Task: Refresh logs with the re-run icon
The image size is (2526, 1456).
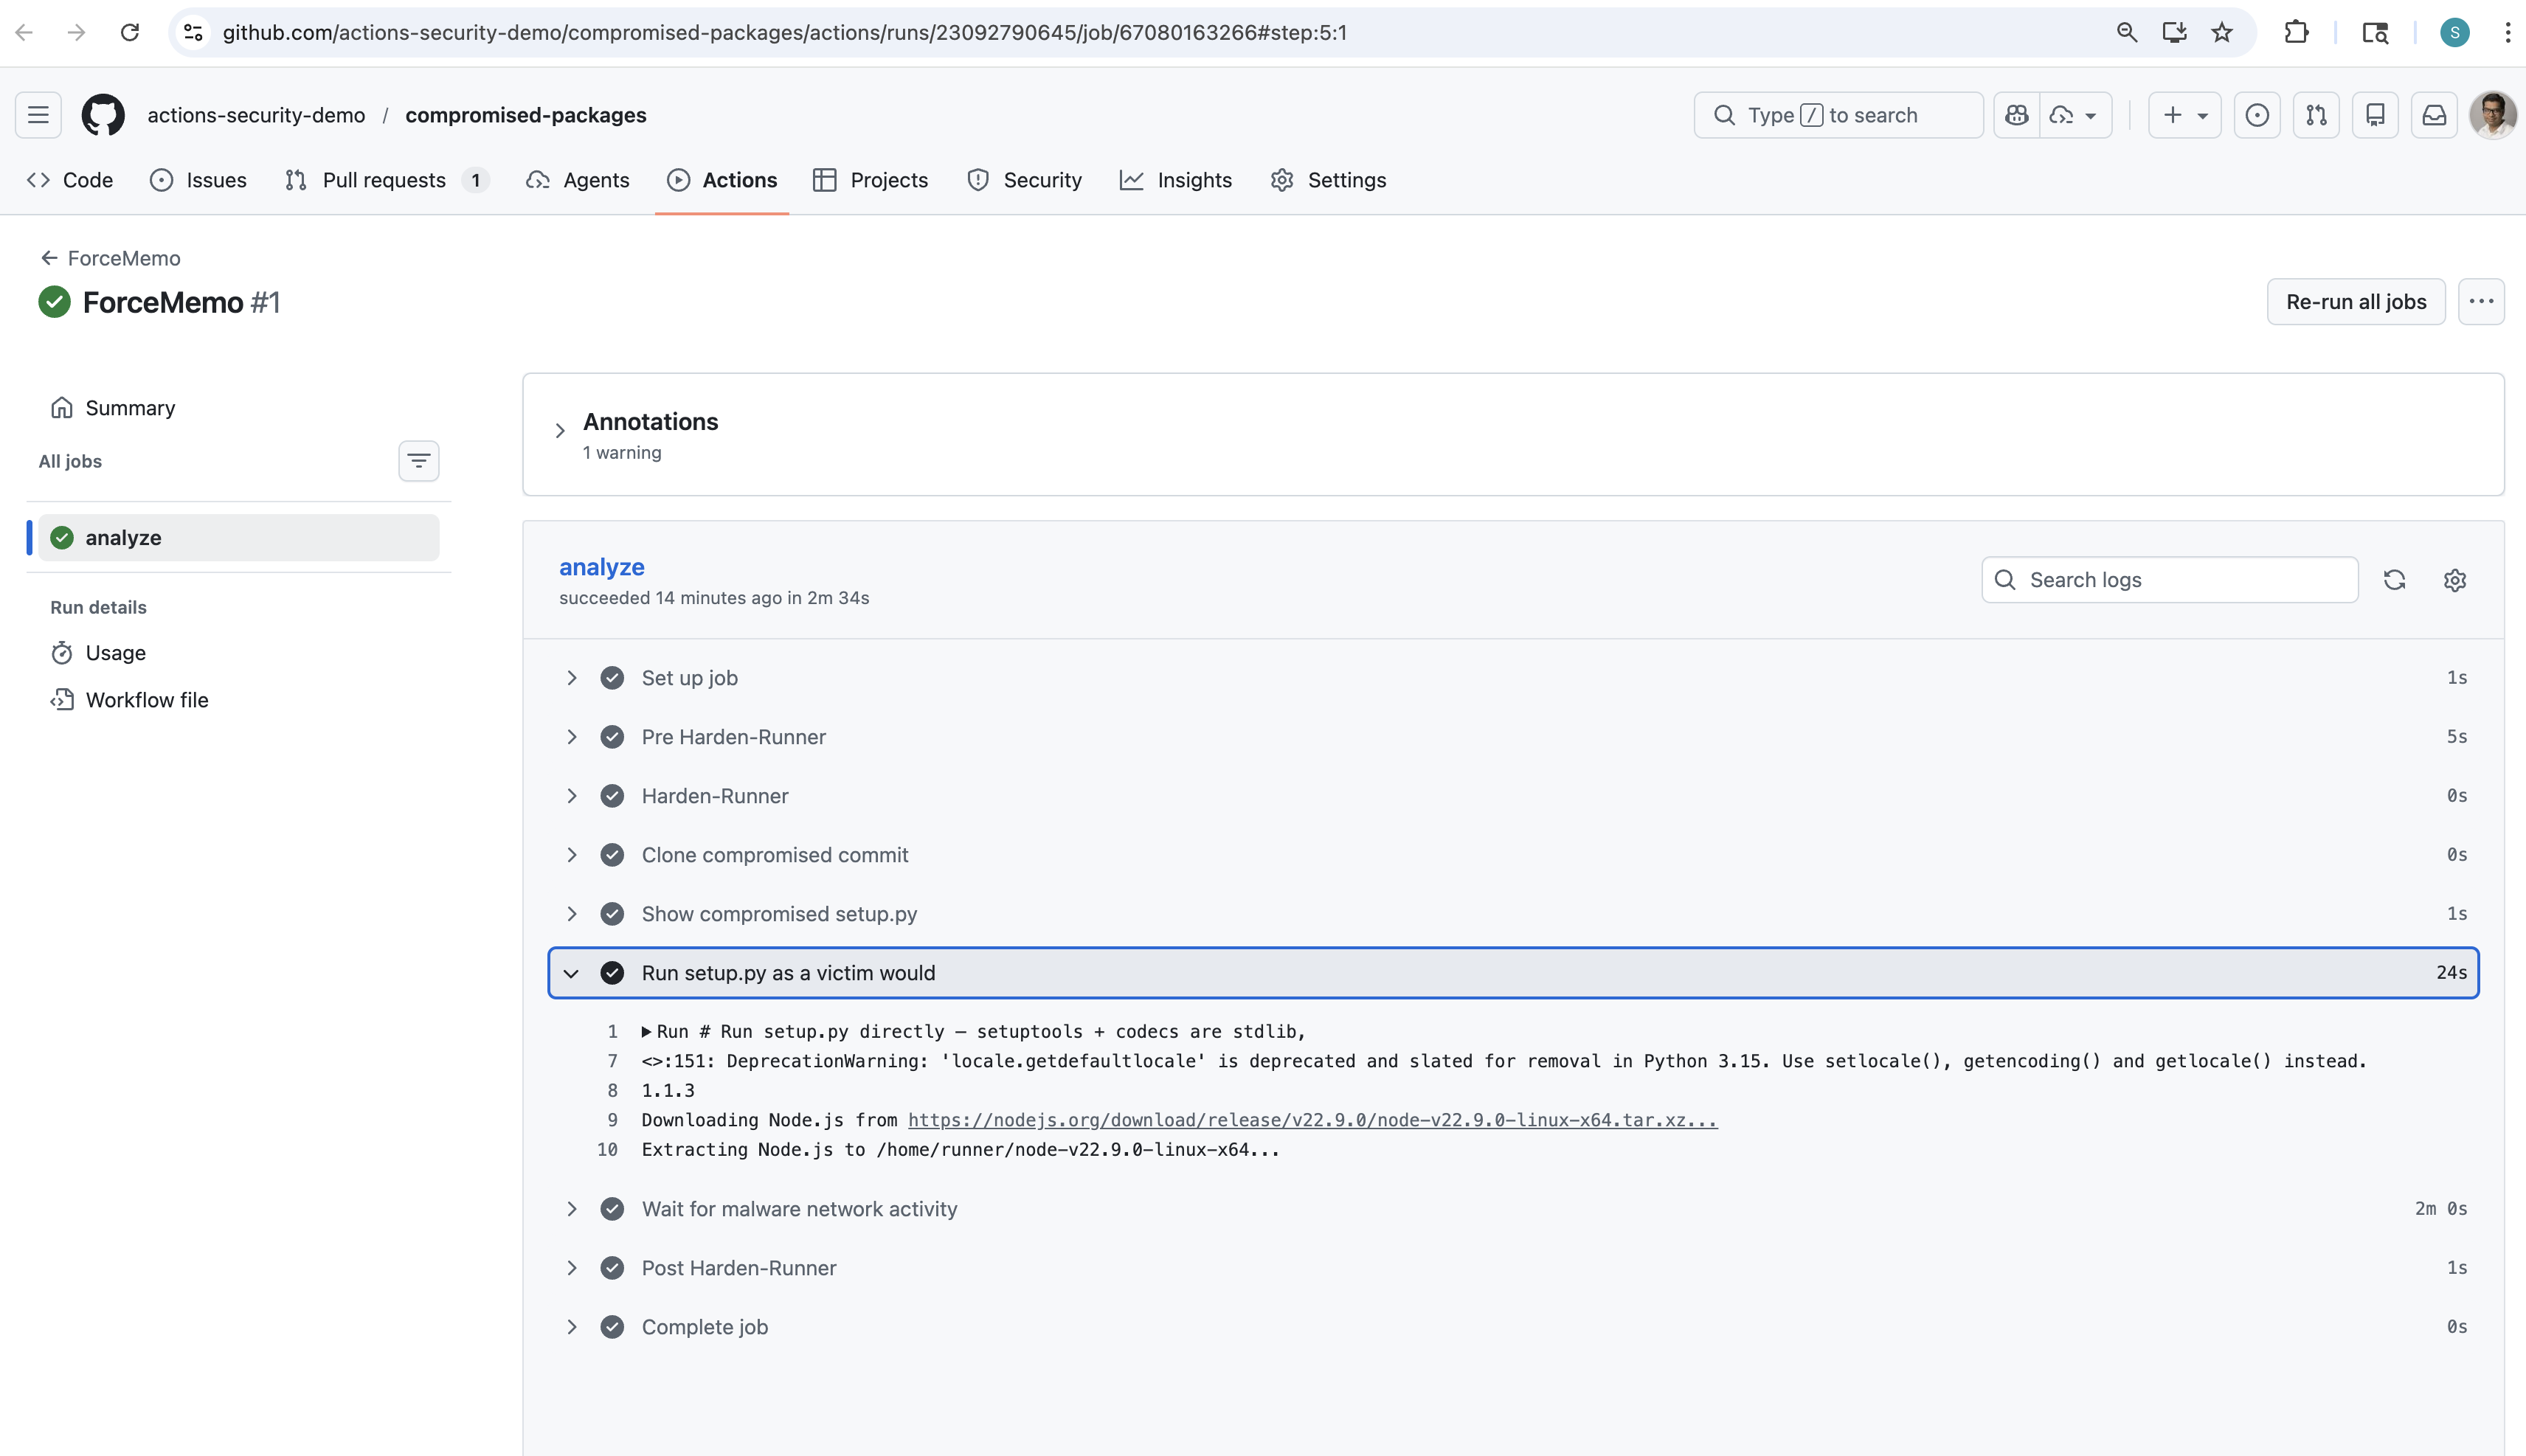Action: (x=2394, y=580)
